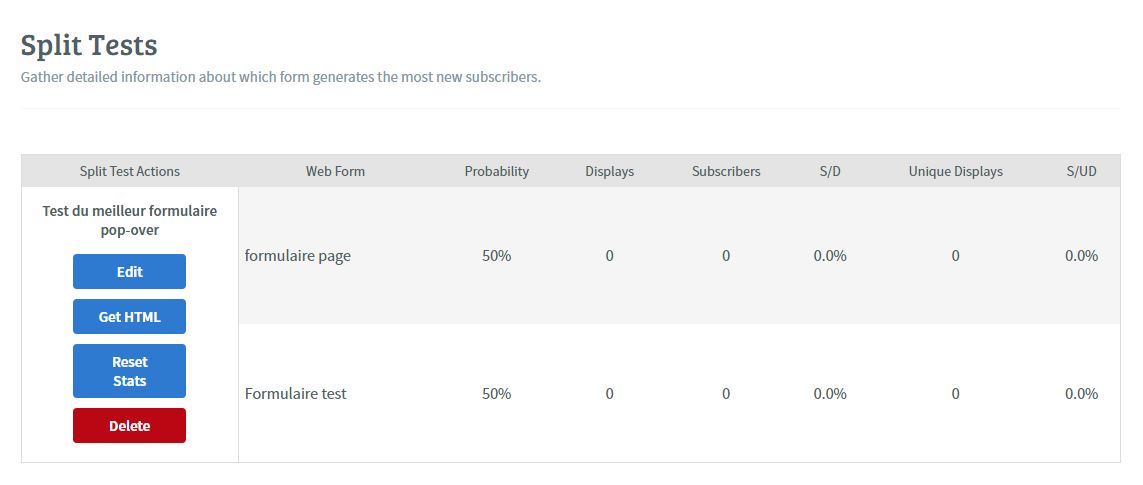Click the 50% probability for formulaire page
Image resolution: width=1143 pixels, height=485 pixels.
pos(496,255)
